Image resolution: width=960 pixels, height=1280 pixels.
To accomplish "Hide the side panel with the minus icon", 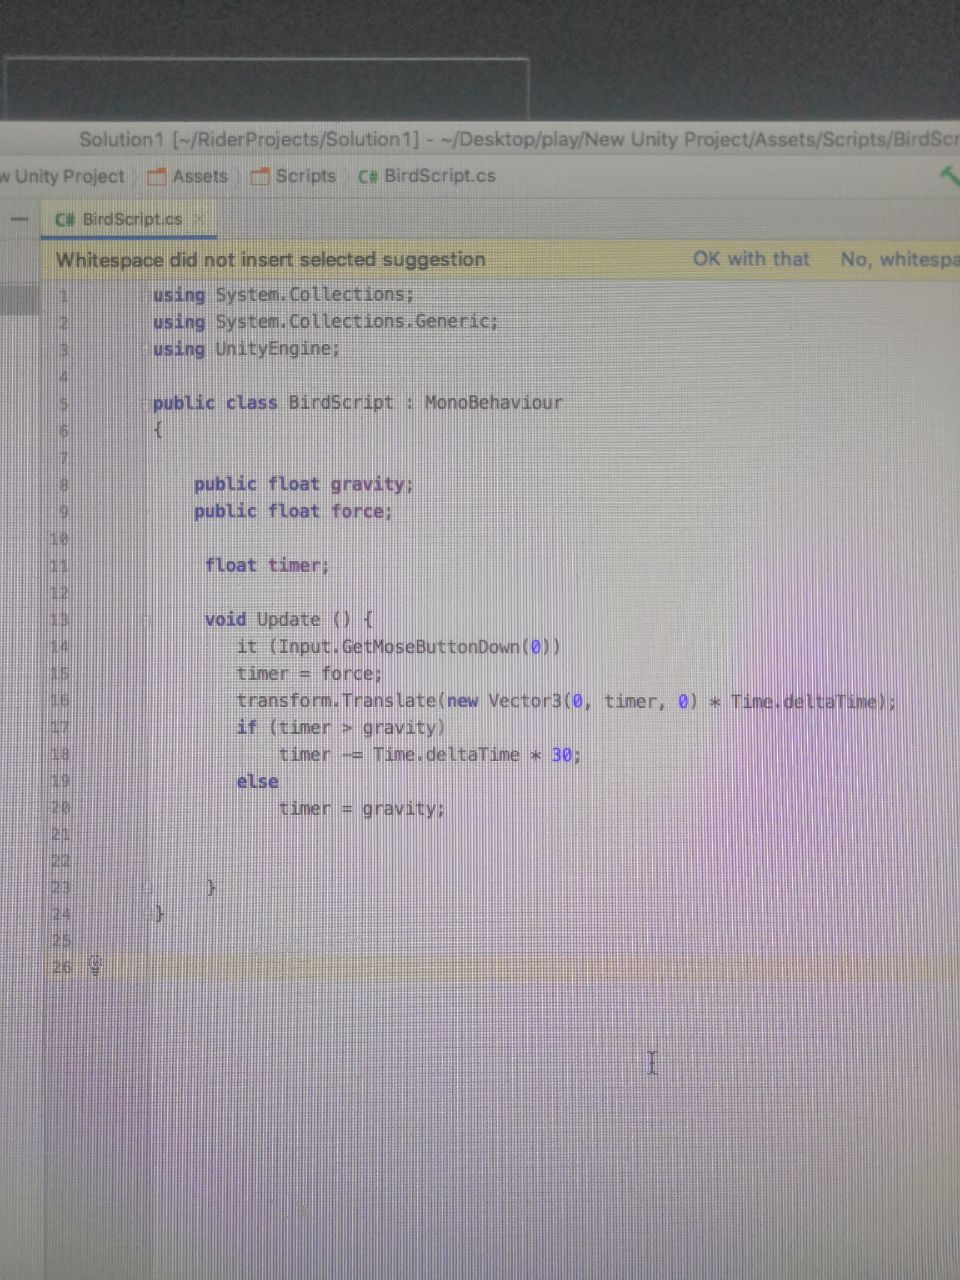I will (x=18, y=219).
